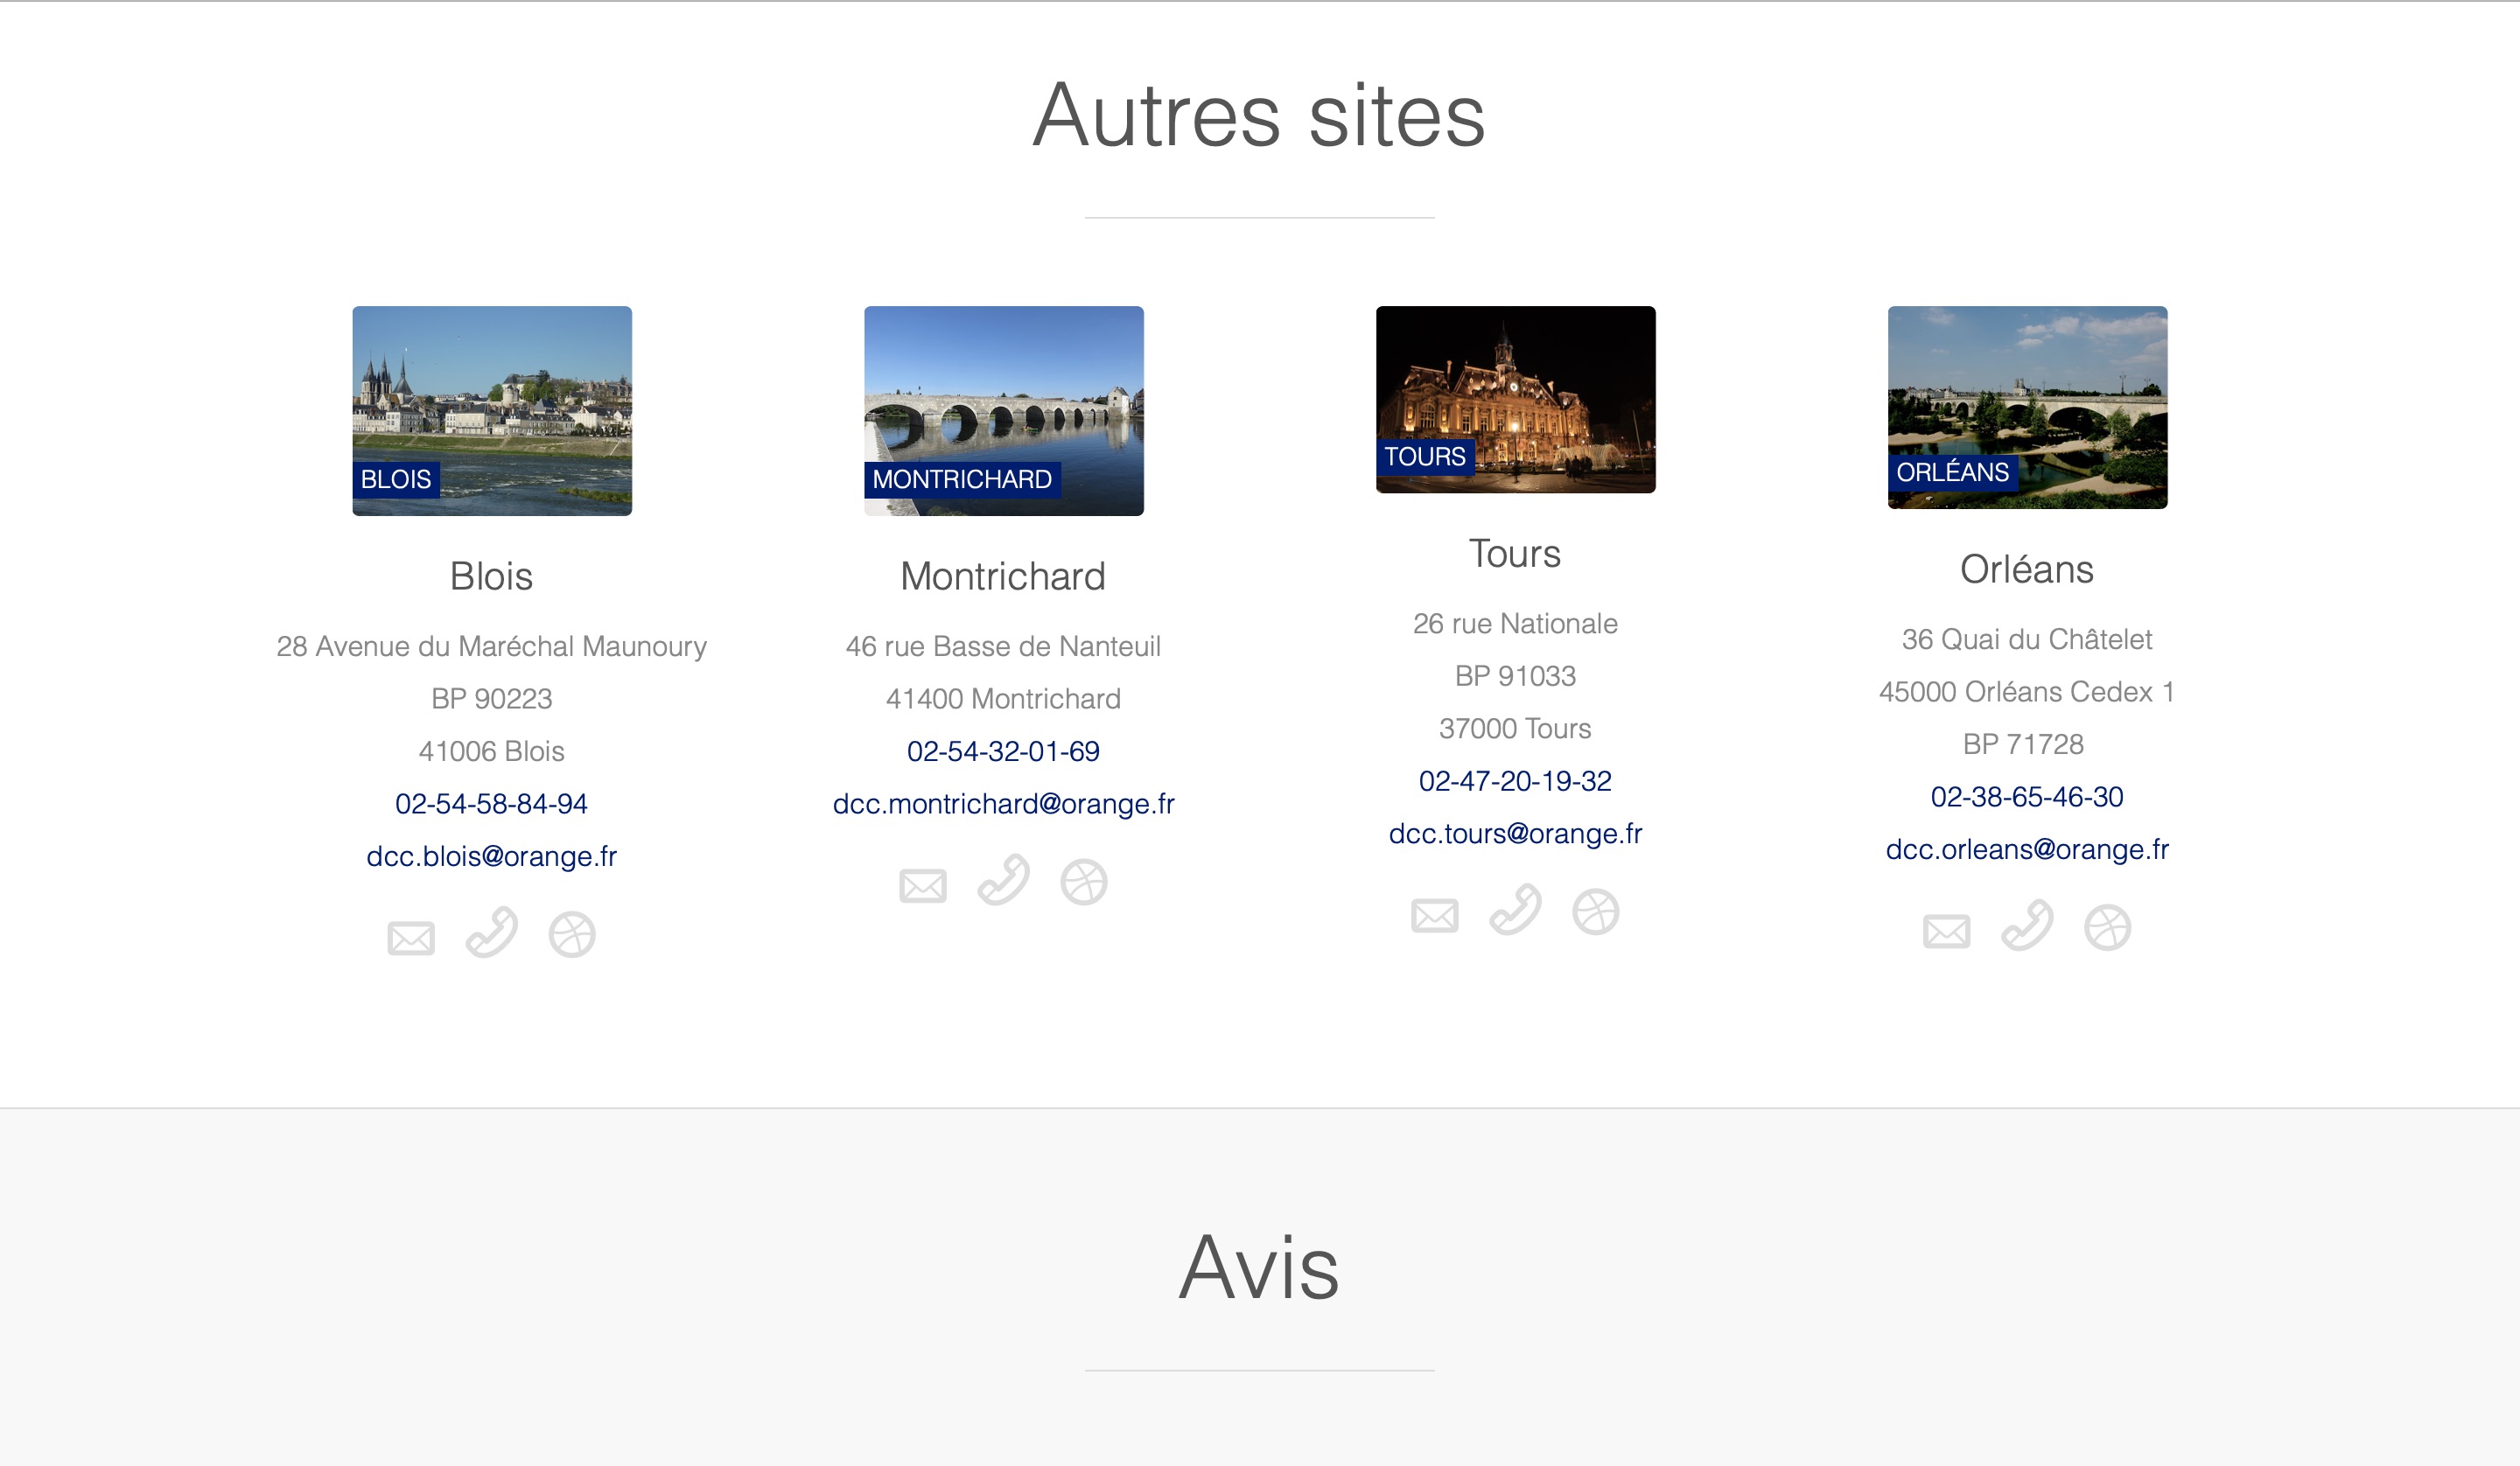2520x1466 pixels.
Task: Call Blois number 02-54-58-84-94
Action: [492, 804]
